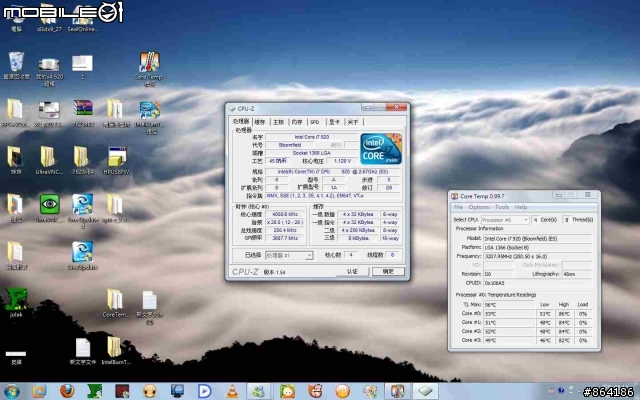Click the Intel Core i7 logo in CPU-Z
The width and height of the screenshot is (640, 400).
pos(383,148)
